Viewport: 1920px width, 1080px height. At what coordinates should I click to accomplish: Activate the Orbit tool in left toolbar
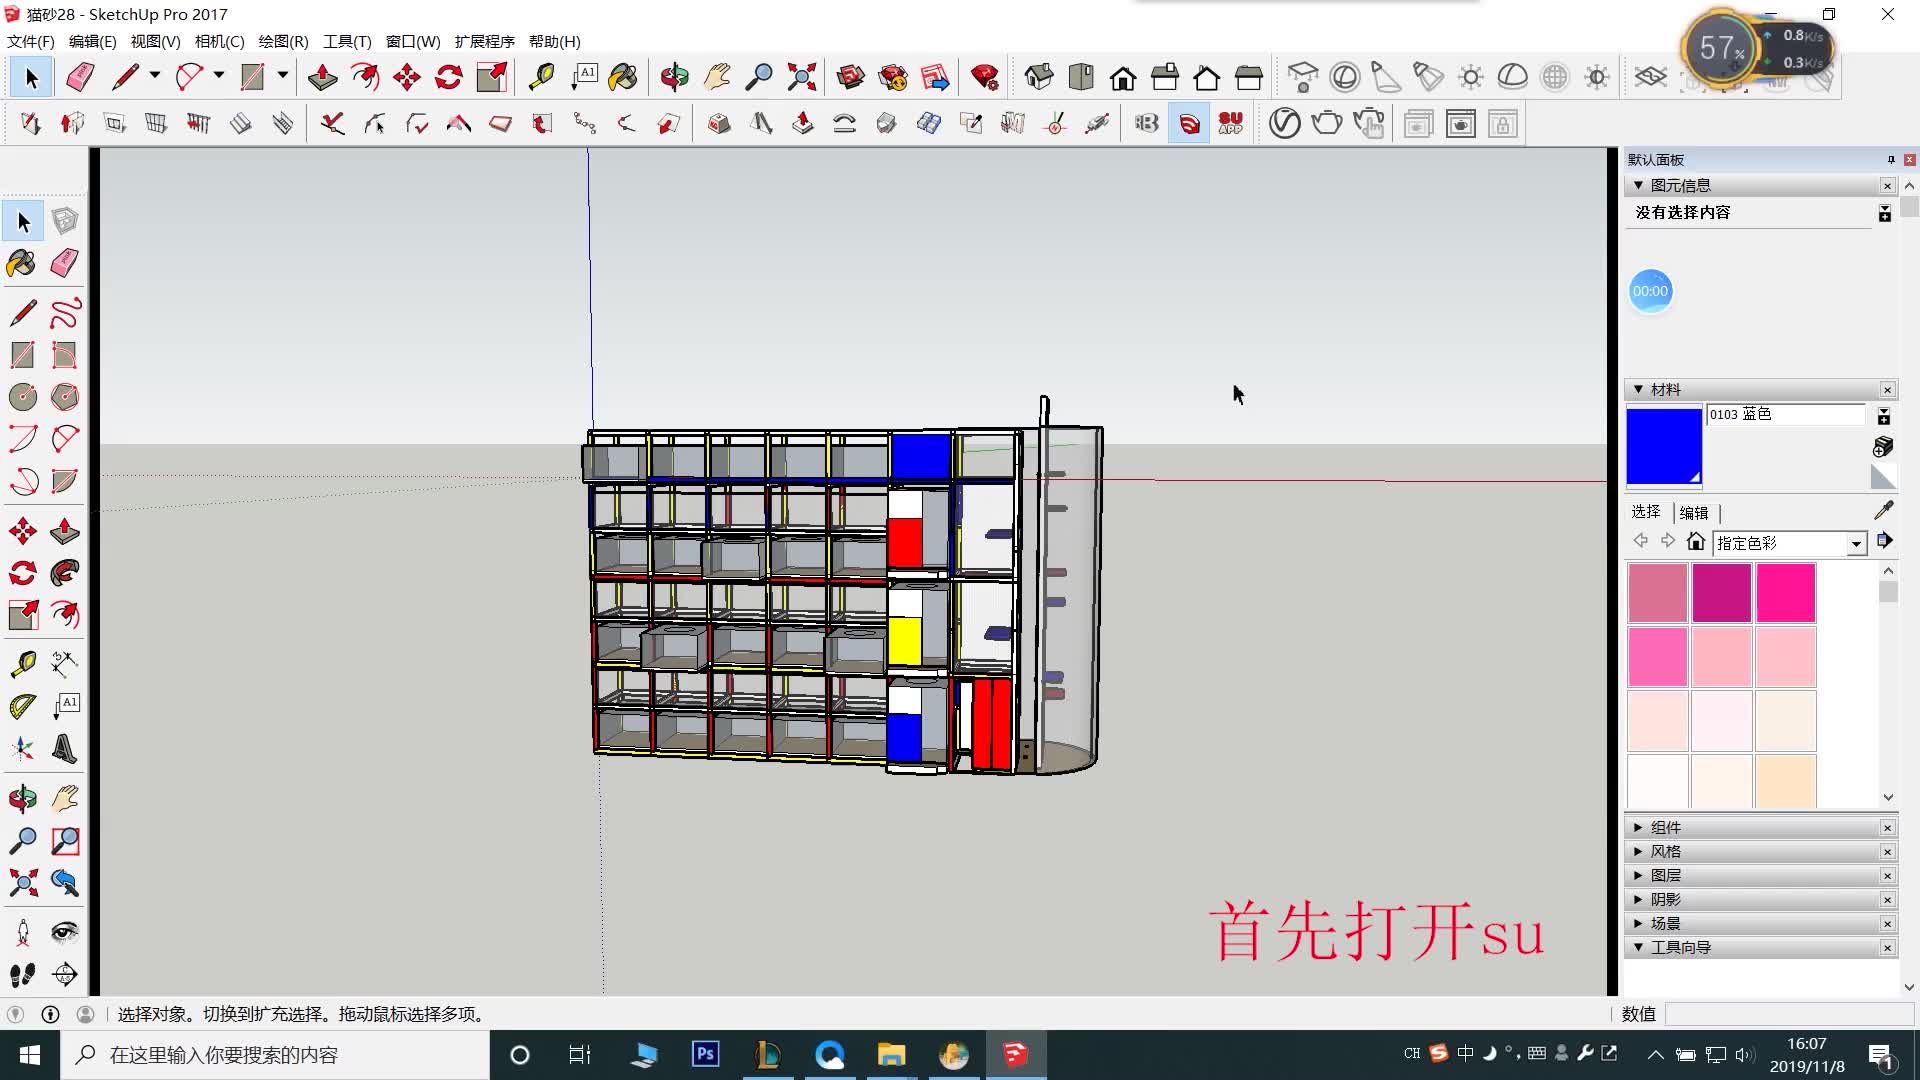(22, 799)
